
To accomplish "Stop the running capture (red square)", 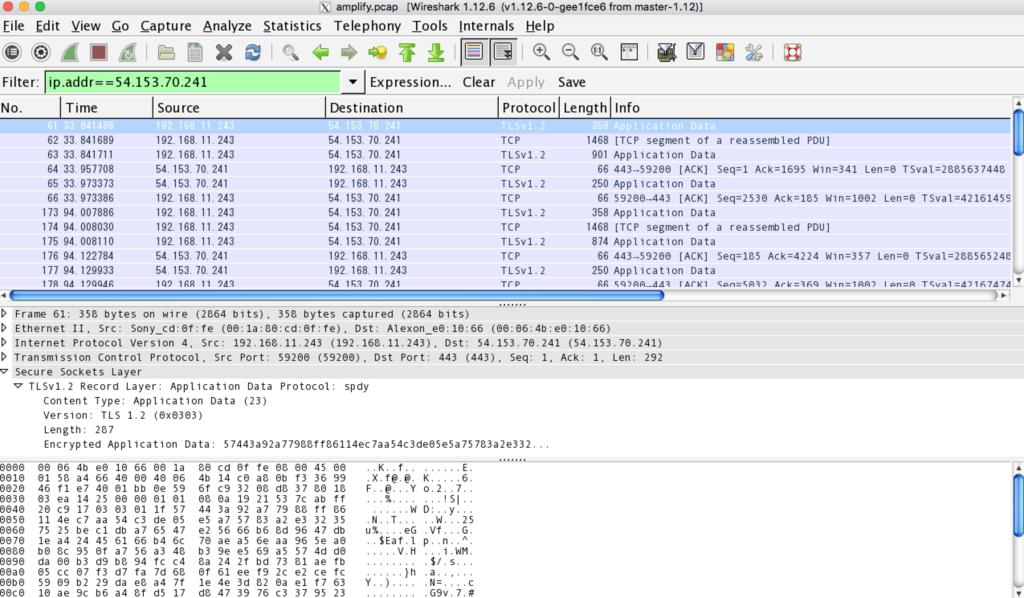I will click(x=99, y=52).
